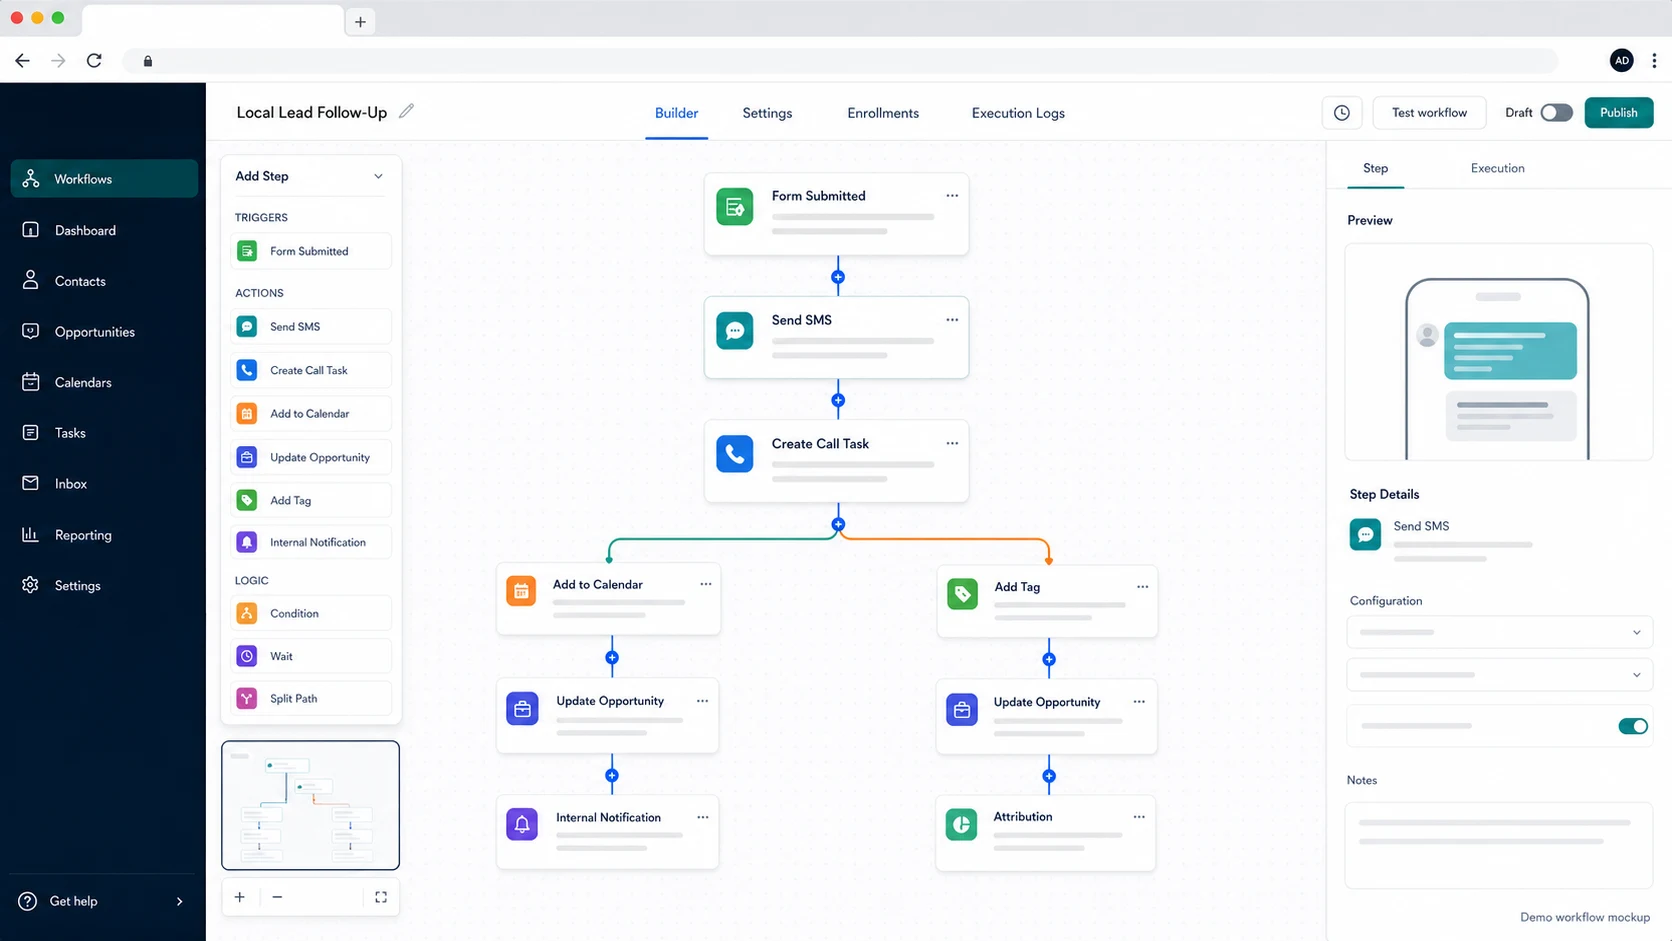This screenshot has width=1672, height=941.
Task: Select the Step tab in right panel
Action: [x=1375, y=168]
